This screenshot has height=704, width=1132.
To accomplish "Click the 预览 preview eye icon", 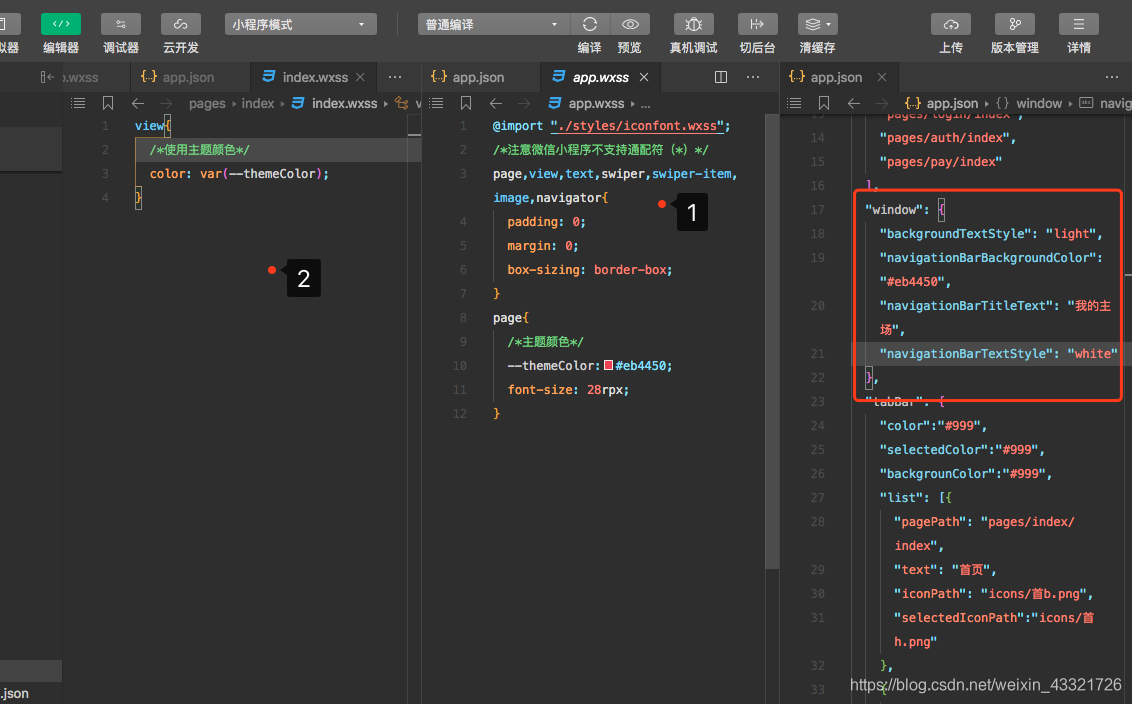I will pos(630,25).
